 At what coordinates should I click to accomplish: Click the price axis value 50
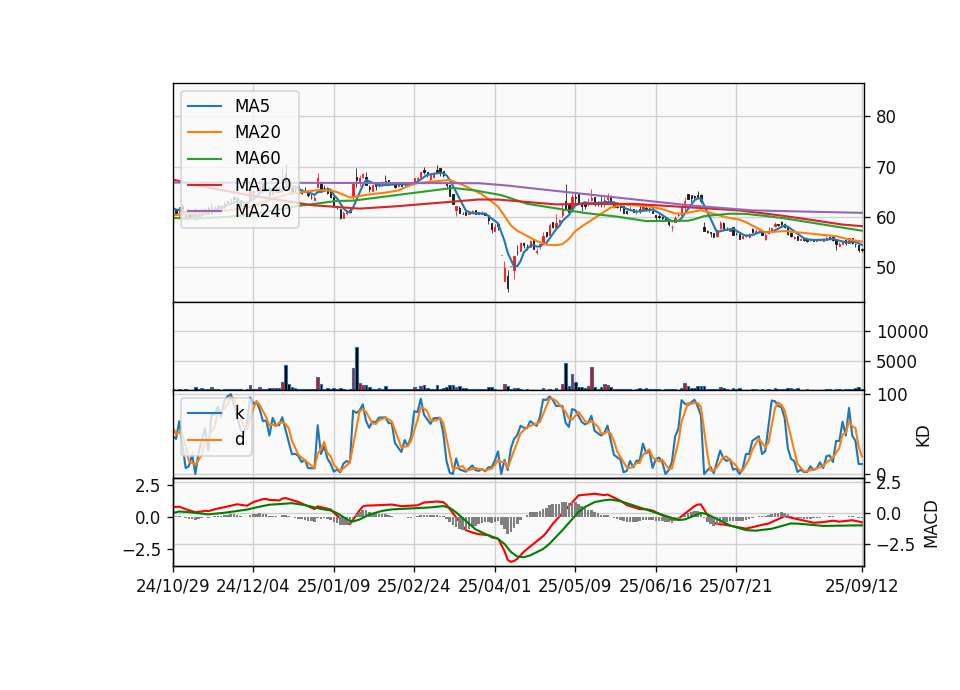click(x=885, y=268)
